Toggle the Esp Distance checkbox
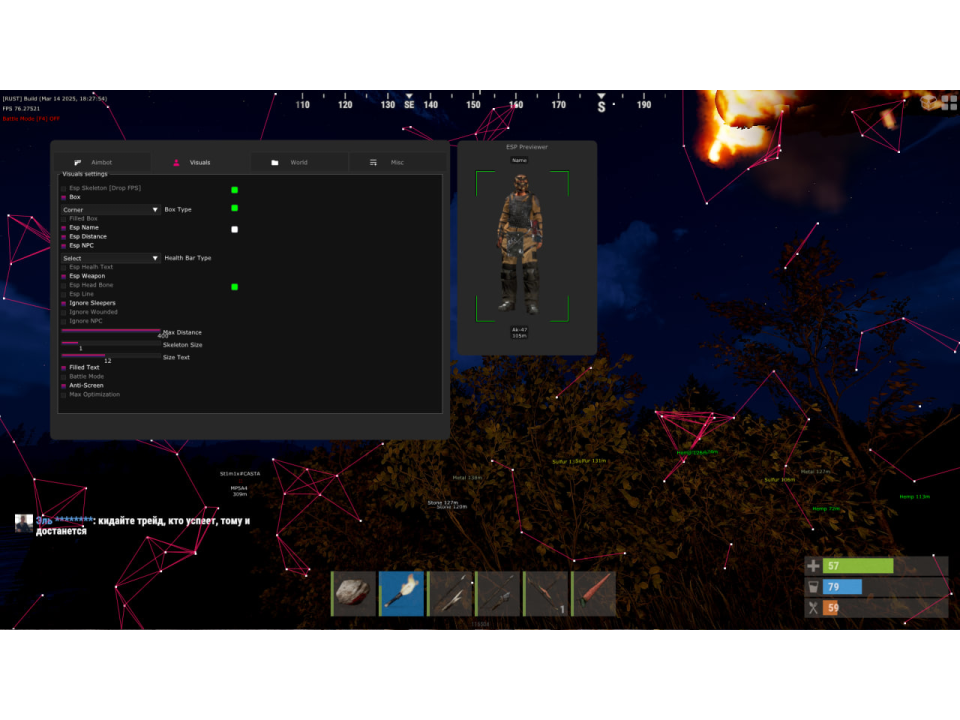 coord(64,237)
